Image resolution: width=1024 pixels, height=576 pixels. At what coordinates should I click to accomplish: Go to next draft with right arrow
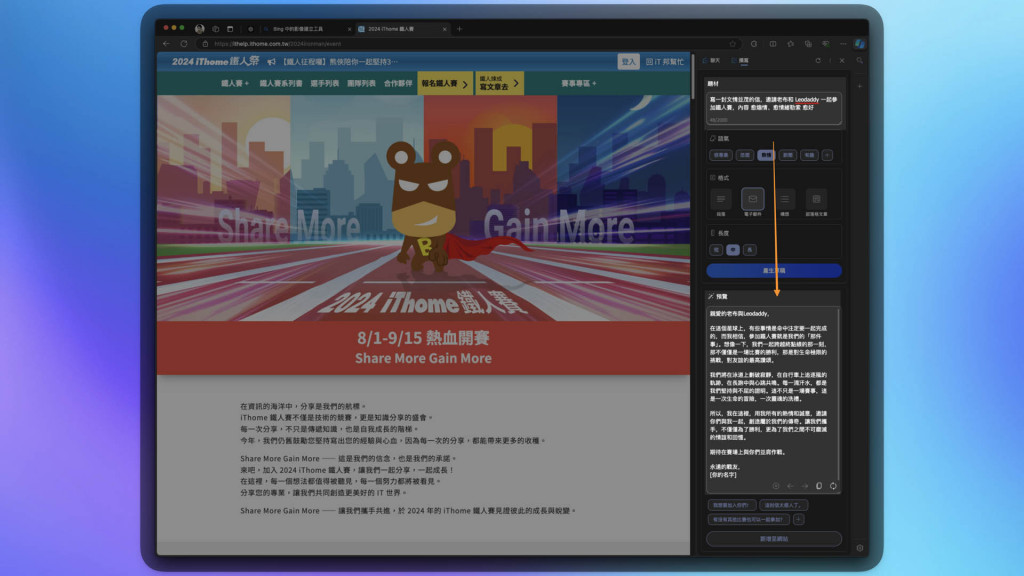coord(805,486)
